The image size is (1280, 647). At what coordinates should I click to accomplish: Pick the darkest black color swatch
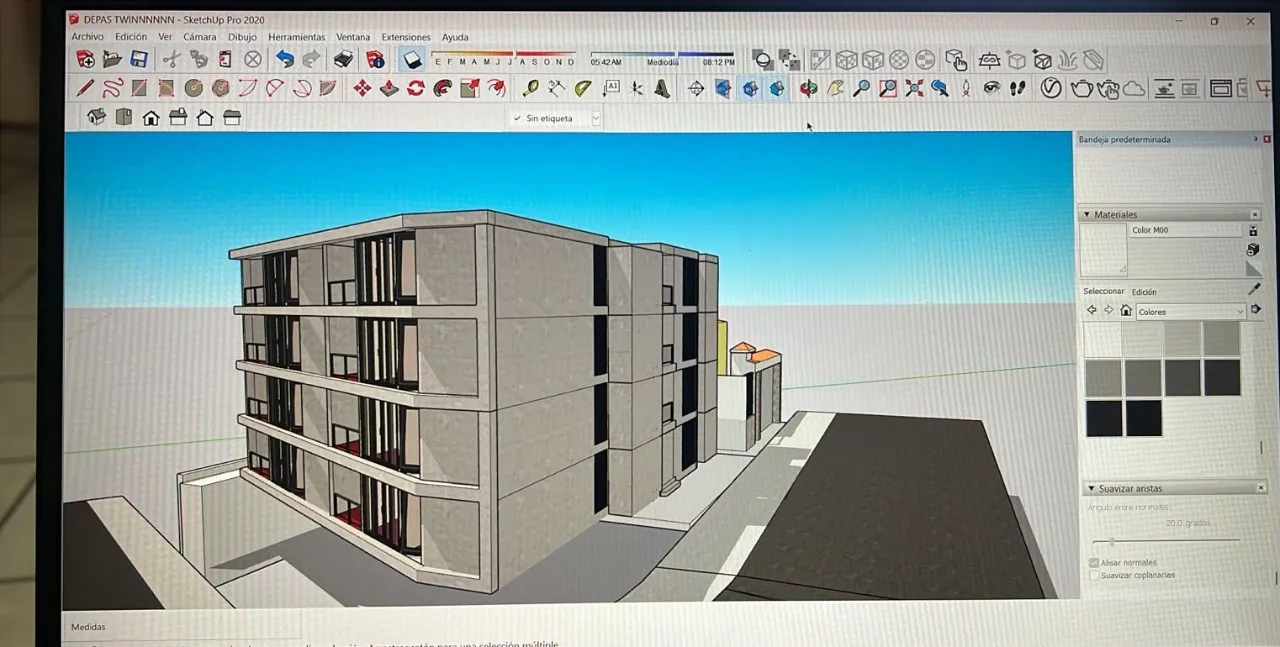[1144, 418]
